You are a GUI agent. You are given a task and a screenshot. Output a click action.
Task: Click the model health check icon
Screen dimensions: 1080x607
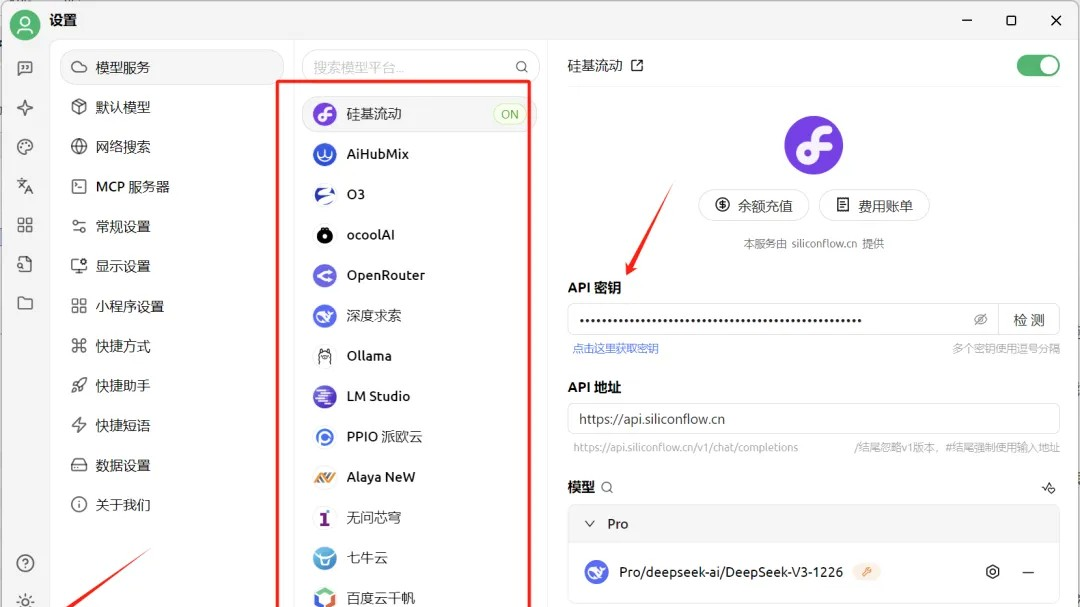[x=1048, y=488]
